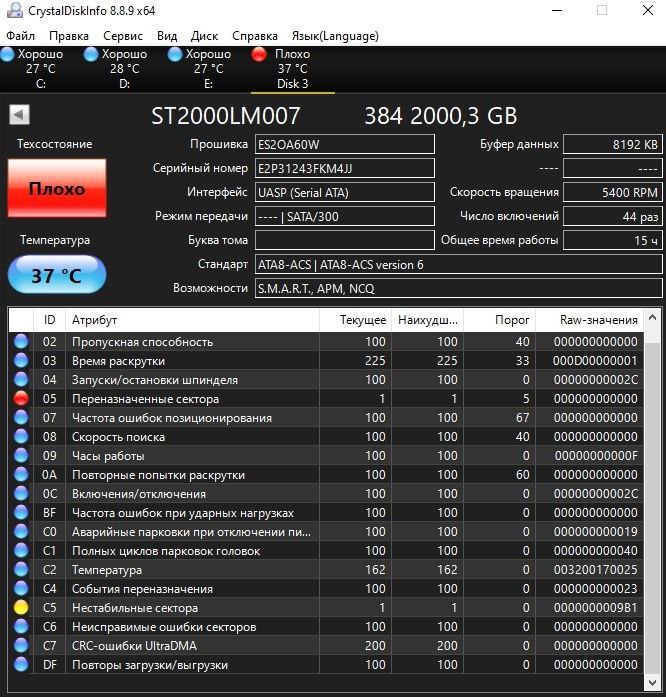666x697 pixels.
Task: Click the blue status icon of attribute 02
Action: [x=21, y=341]
